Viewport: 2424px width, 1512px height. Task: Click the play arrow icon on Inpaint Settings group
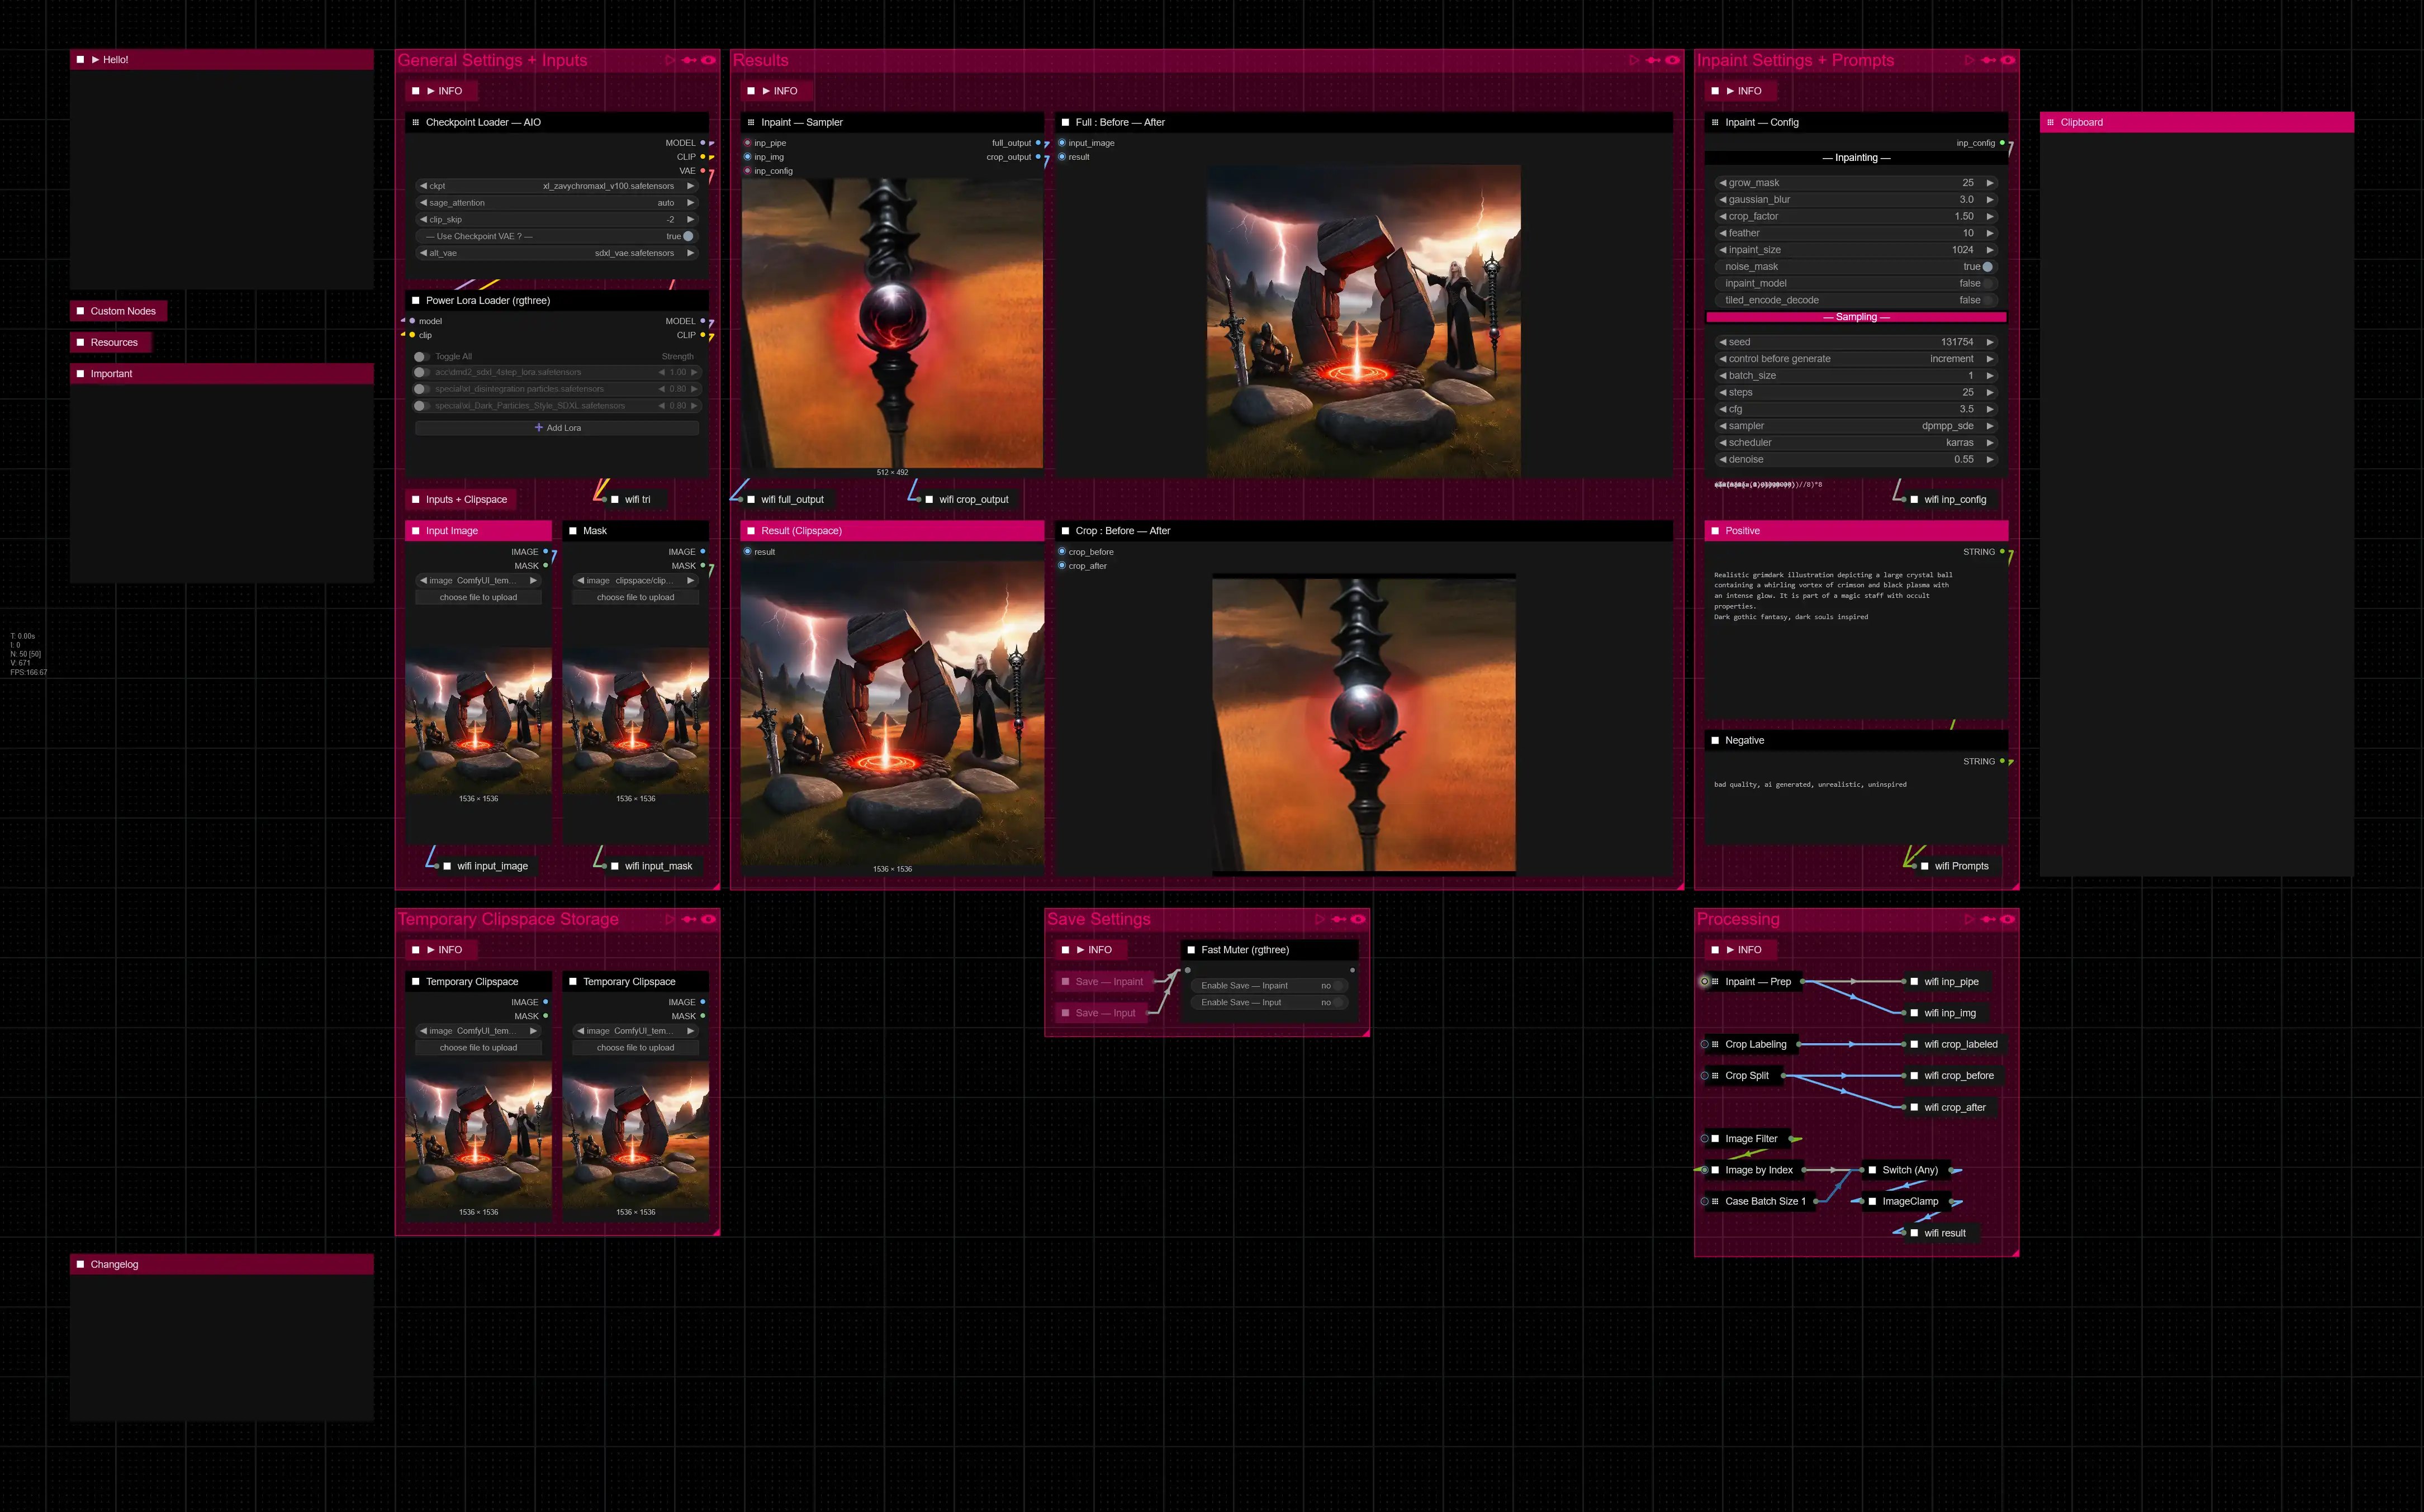(1969, 61)
